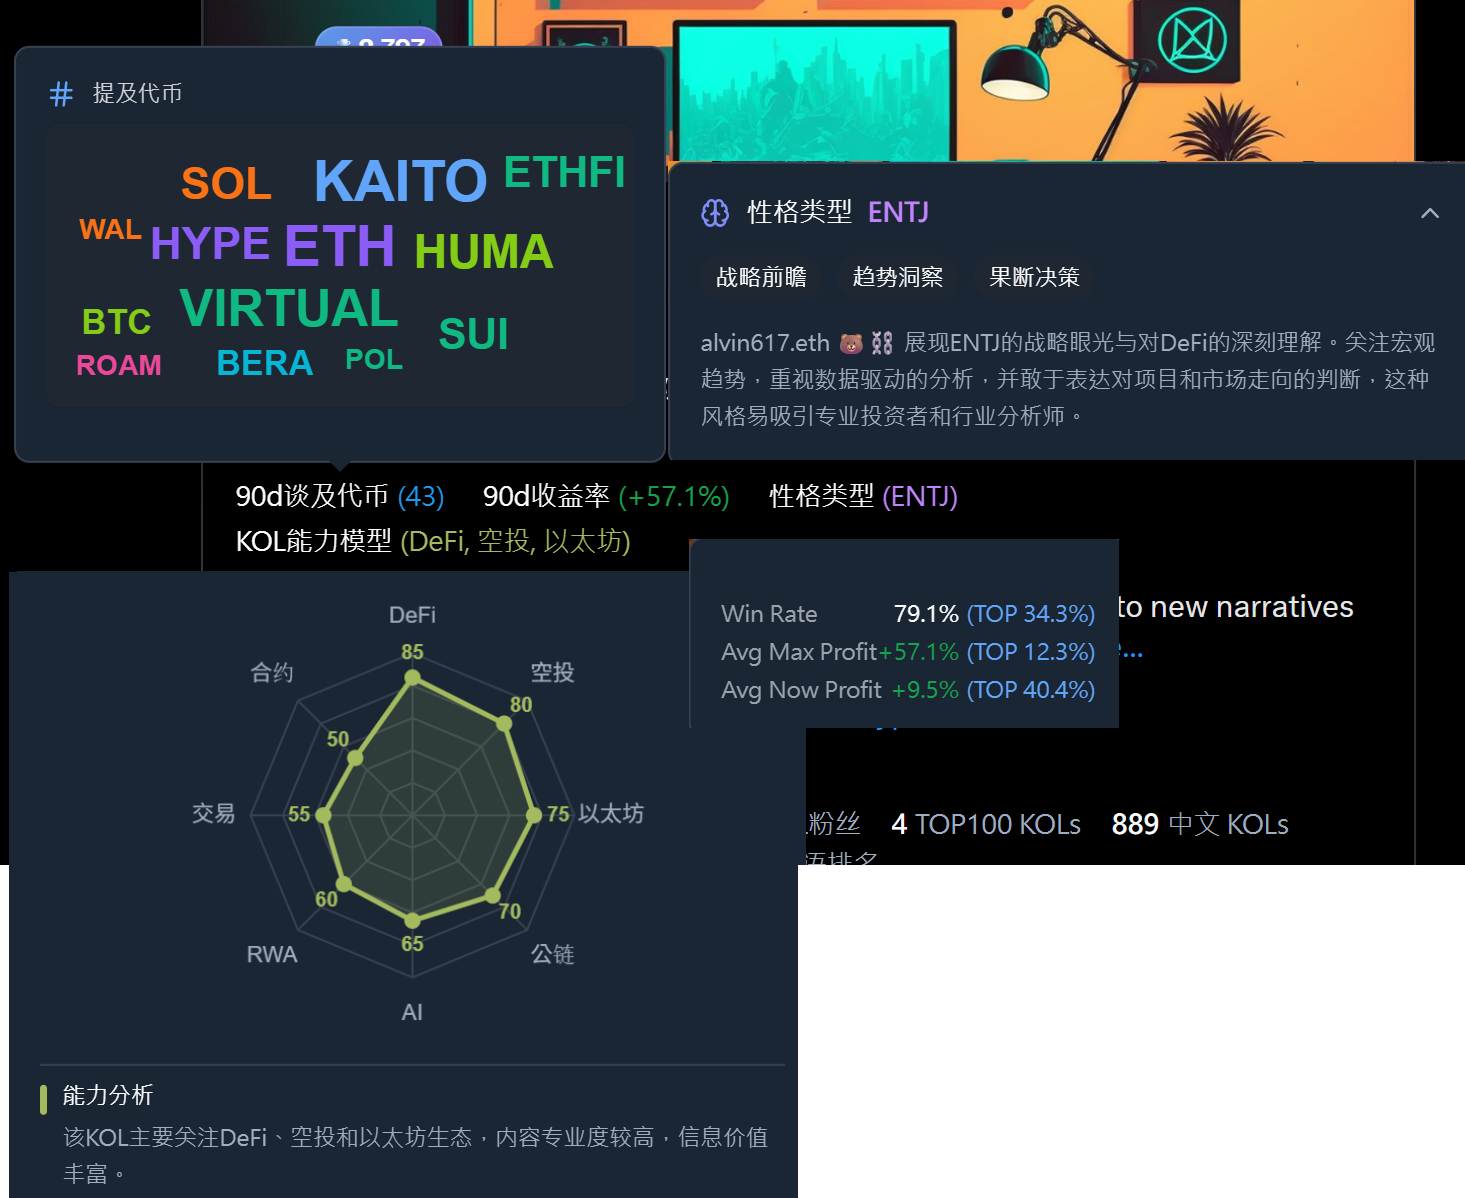Select the ETH token in word cloud
Viewport: 1465px width, 1198px height.
coord(339,246)
